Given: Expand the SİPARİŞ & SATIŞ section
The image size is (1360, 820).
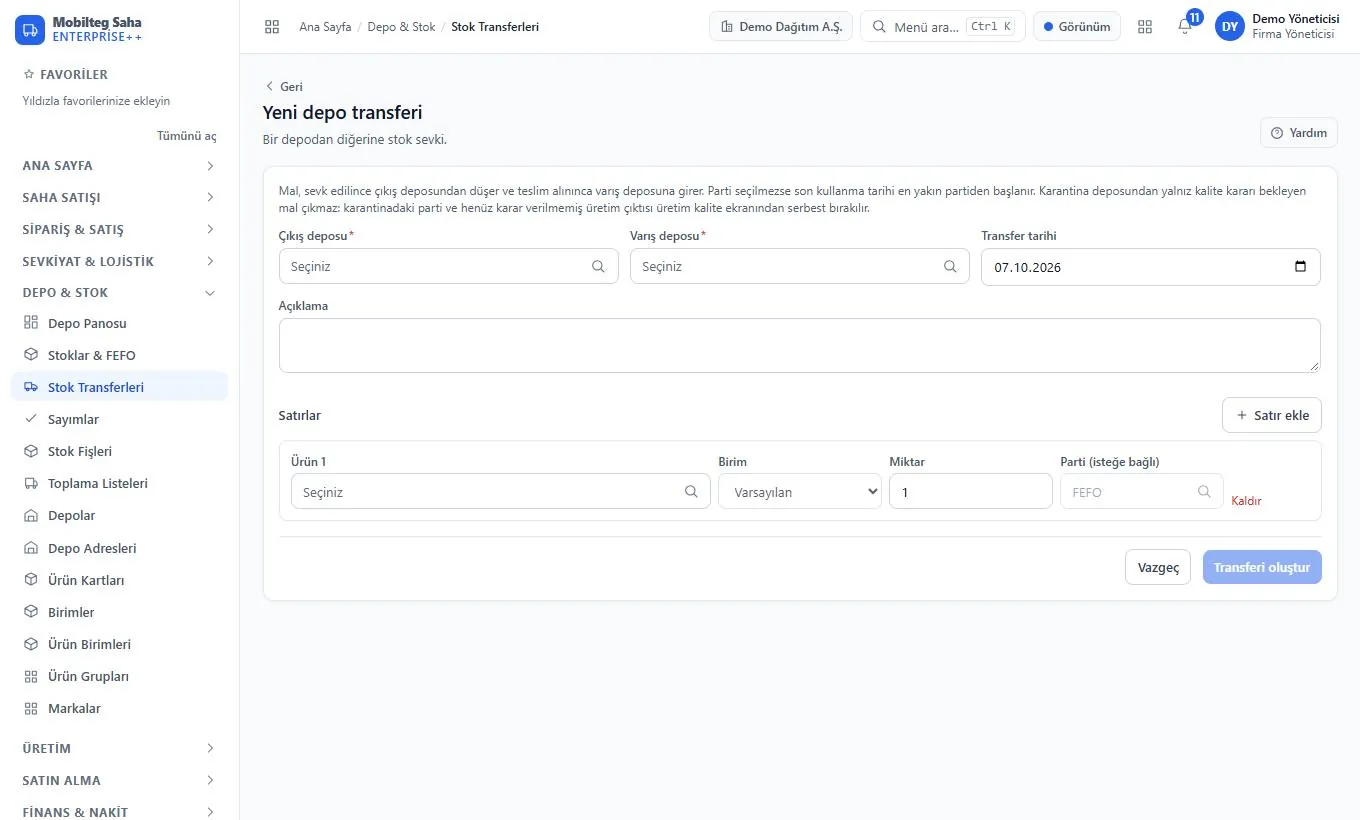Looking at the screenshot, I should pos(119,229).
